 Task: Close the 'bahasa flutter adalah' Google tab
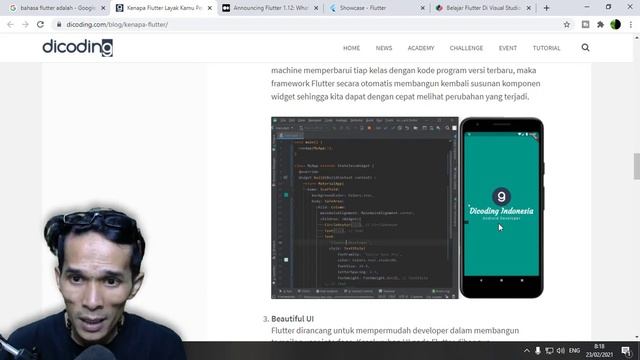103,8
